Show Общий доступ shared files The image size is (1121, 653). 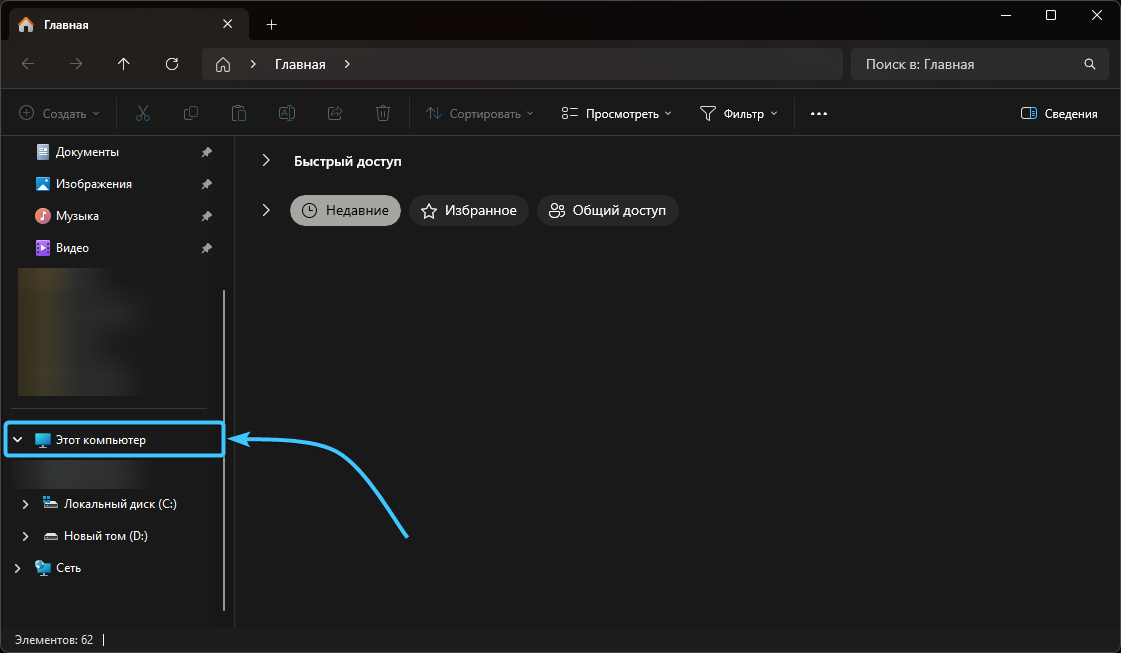click(x=608, y=210)
